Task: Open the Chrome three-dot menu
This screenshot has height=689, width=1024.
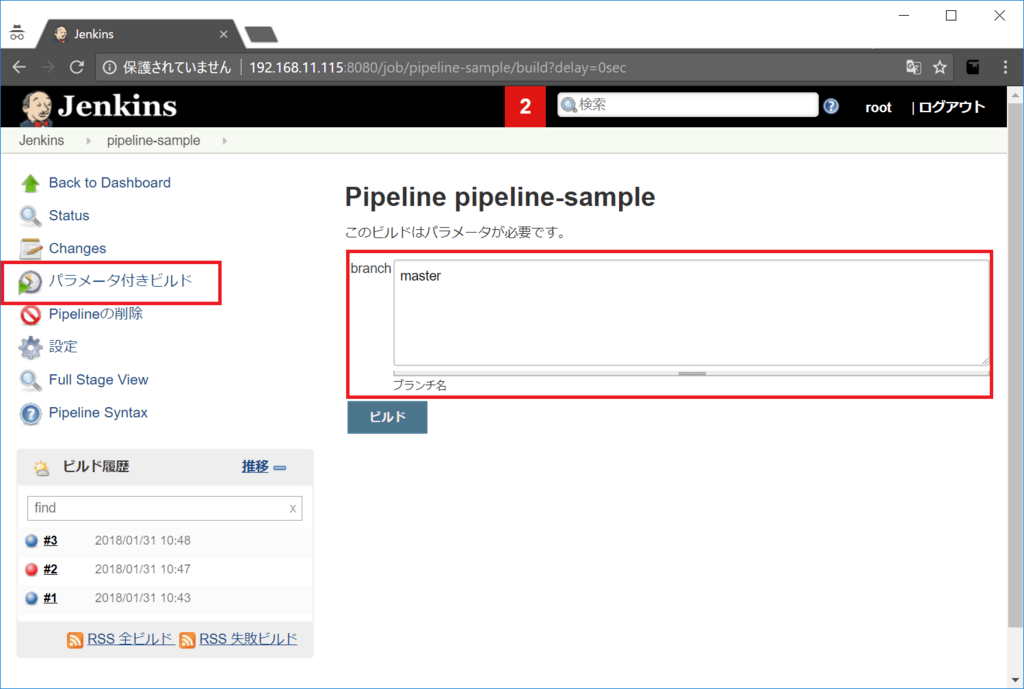Action: [1005, 67]
